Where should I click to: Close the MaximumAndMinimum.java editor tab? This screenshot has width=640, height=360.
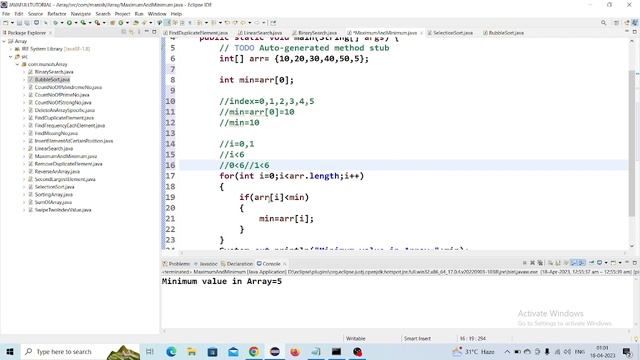[421, 33]
